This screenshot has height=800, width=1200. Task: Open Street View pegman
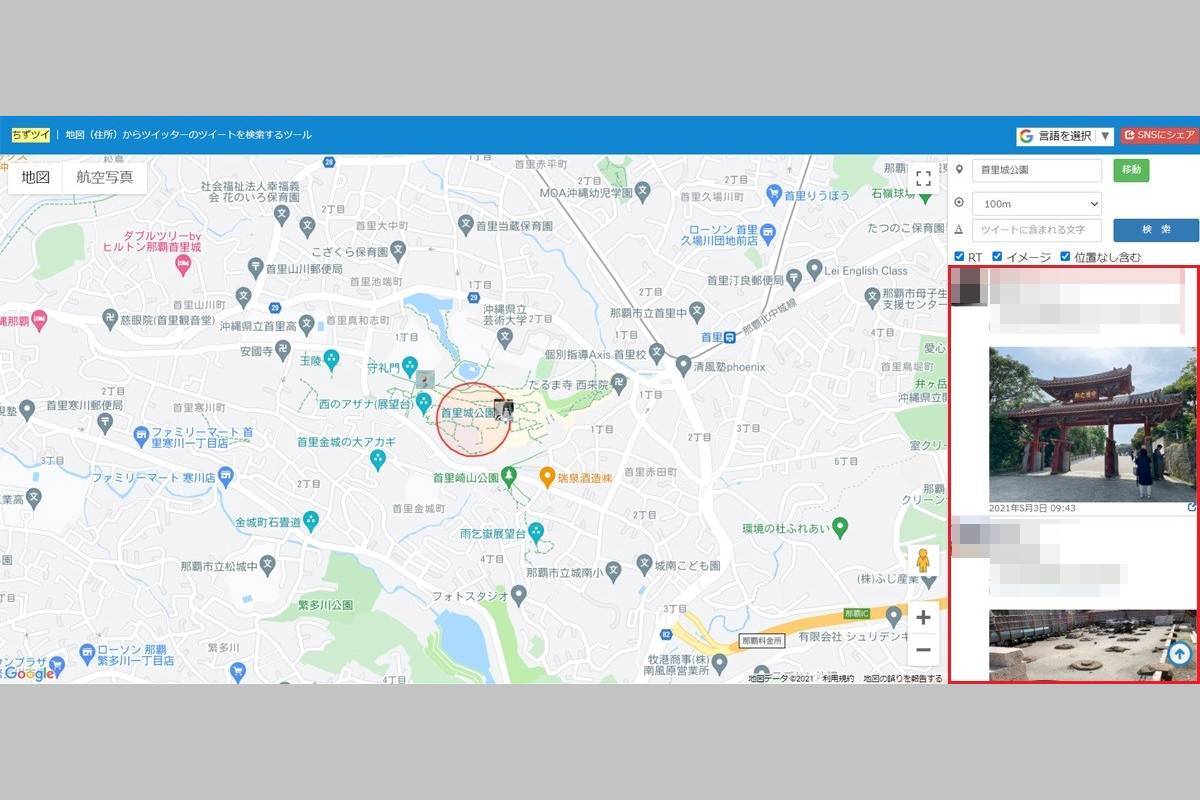click(x=923, y=561)
